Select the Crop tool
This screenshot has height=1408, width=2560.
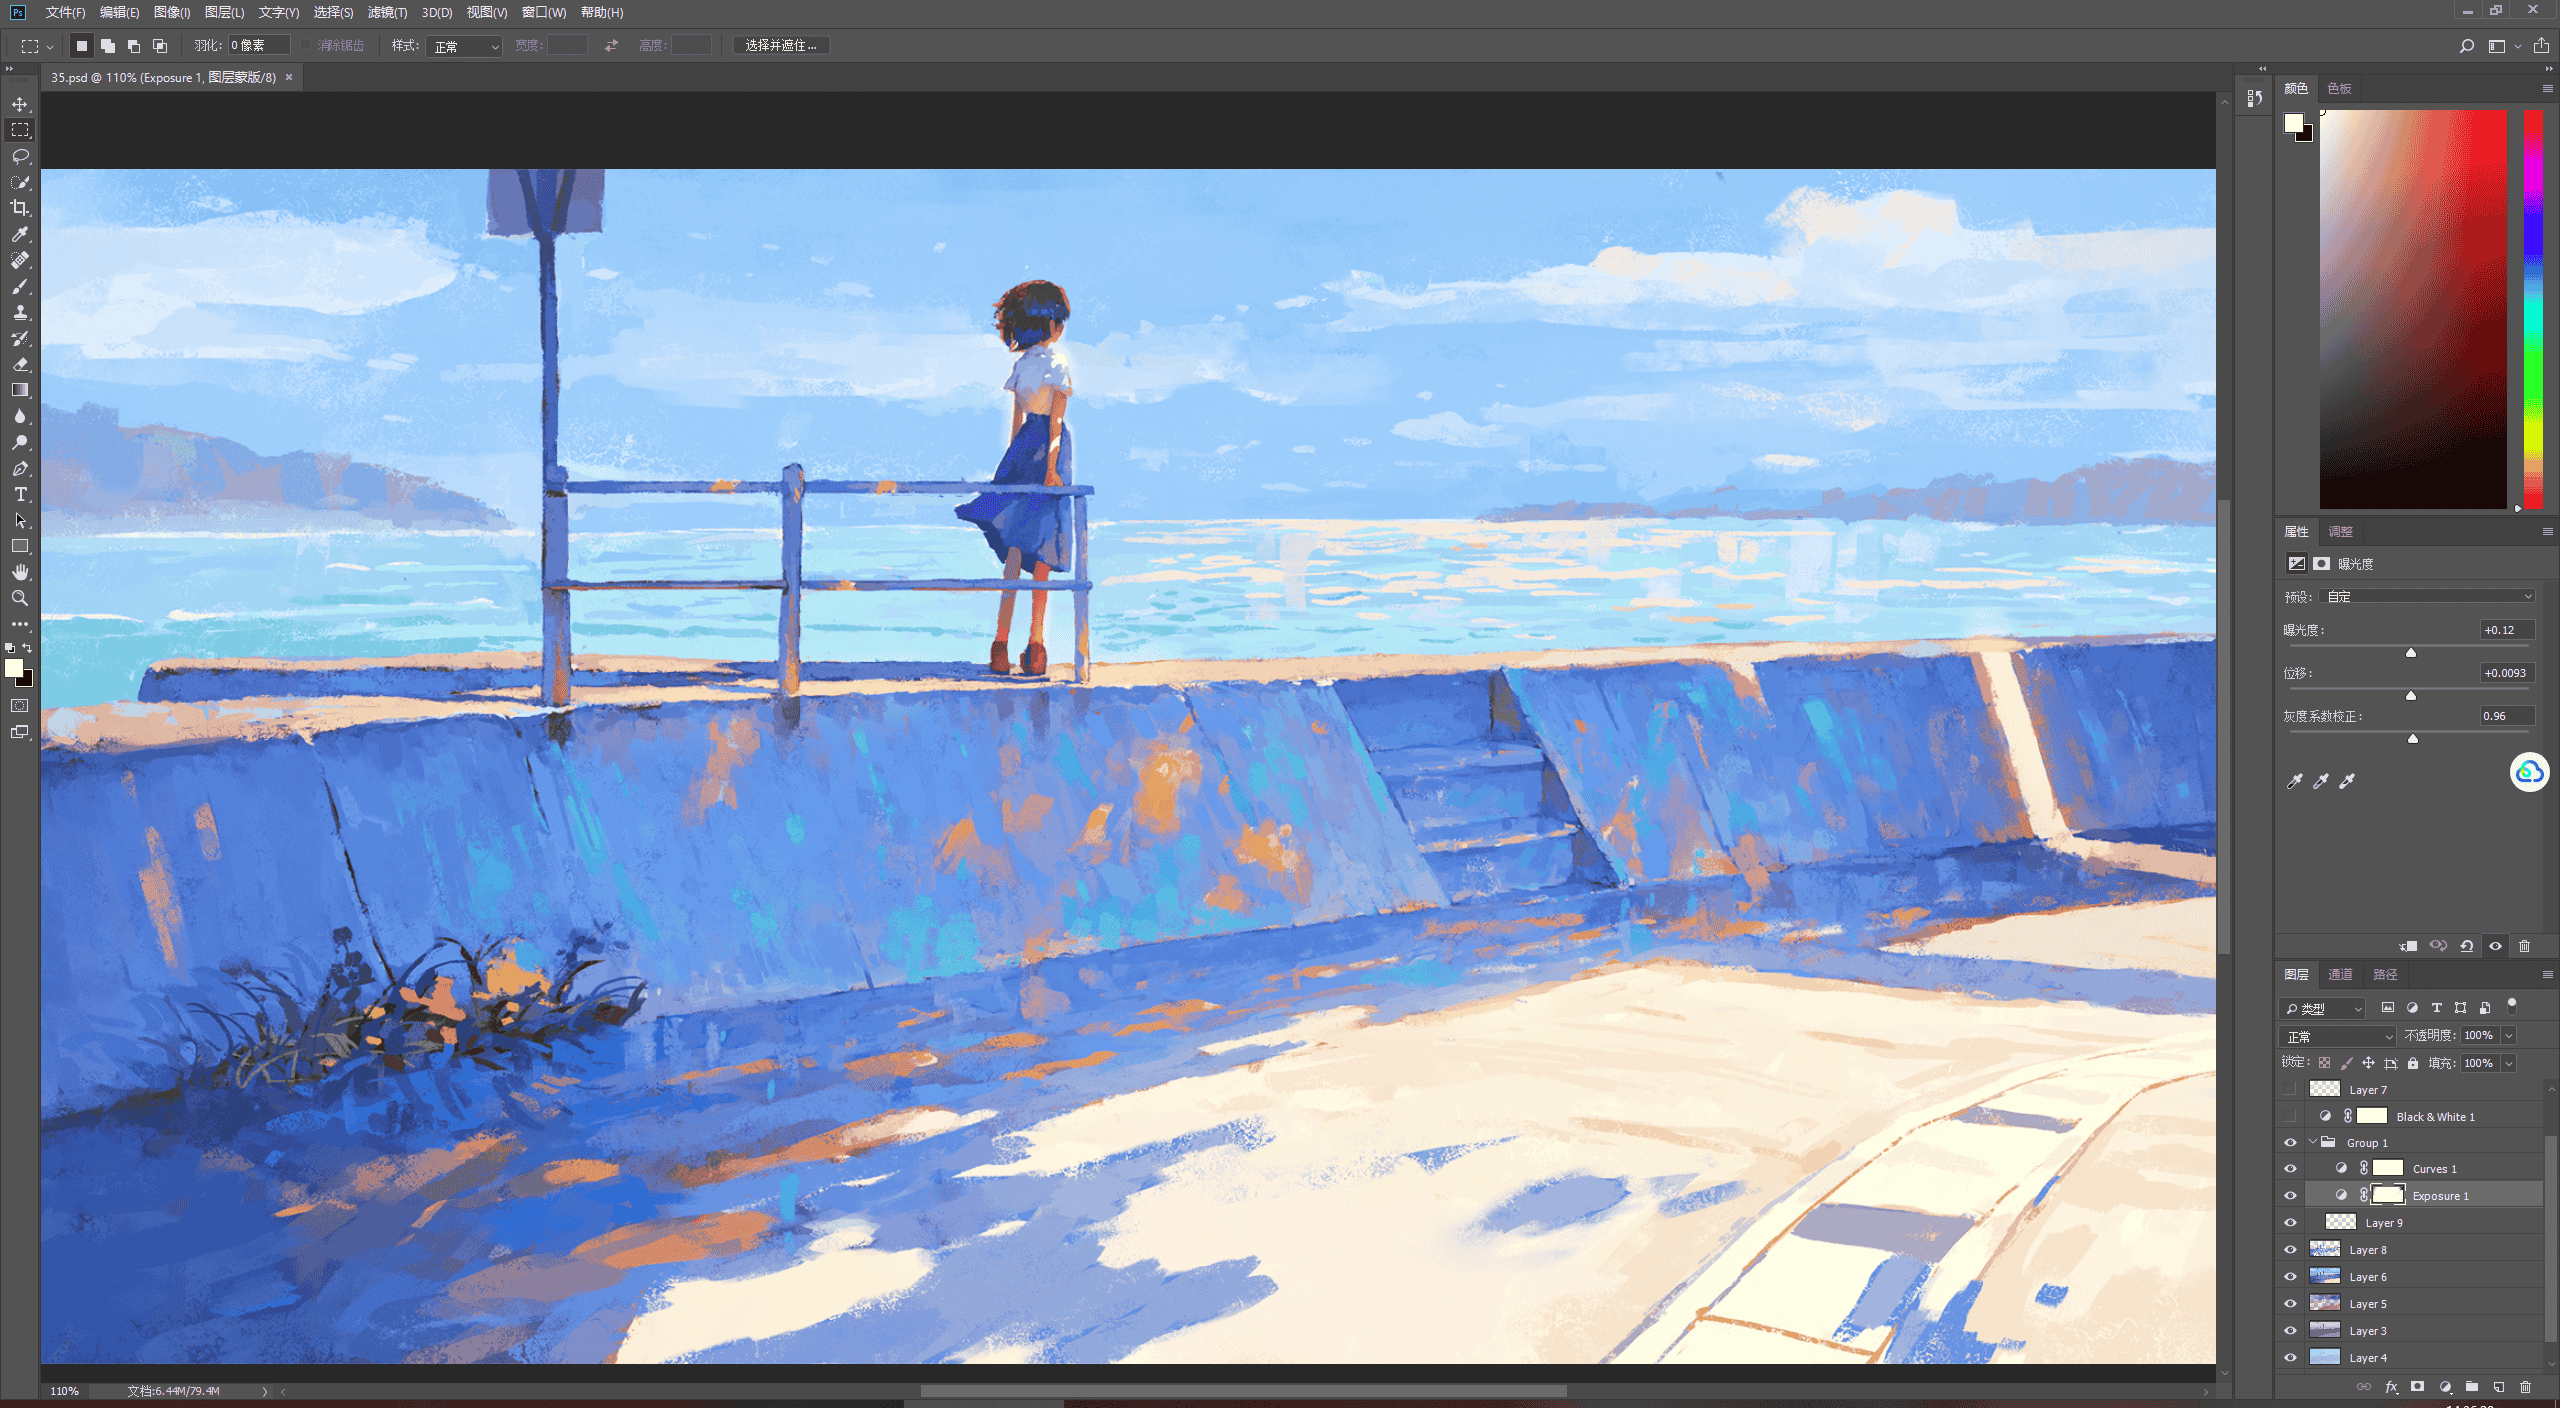point(20,208)
